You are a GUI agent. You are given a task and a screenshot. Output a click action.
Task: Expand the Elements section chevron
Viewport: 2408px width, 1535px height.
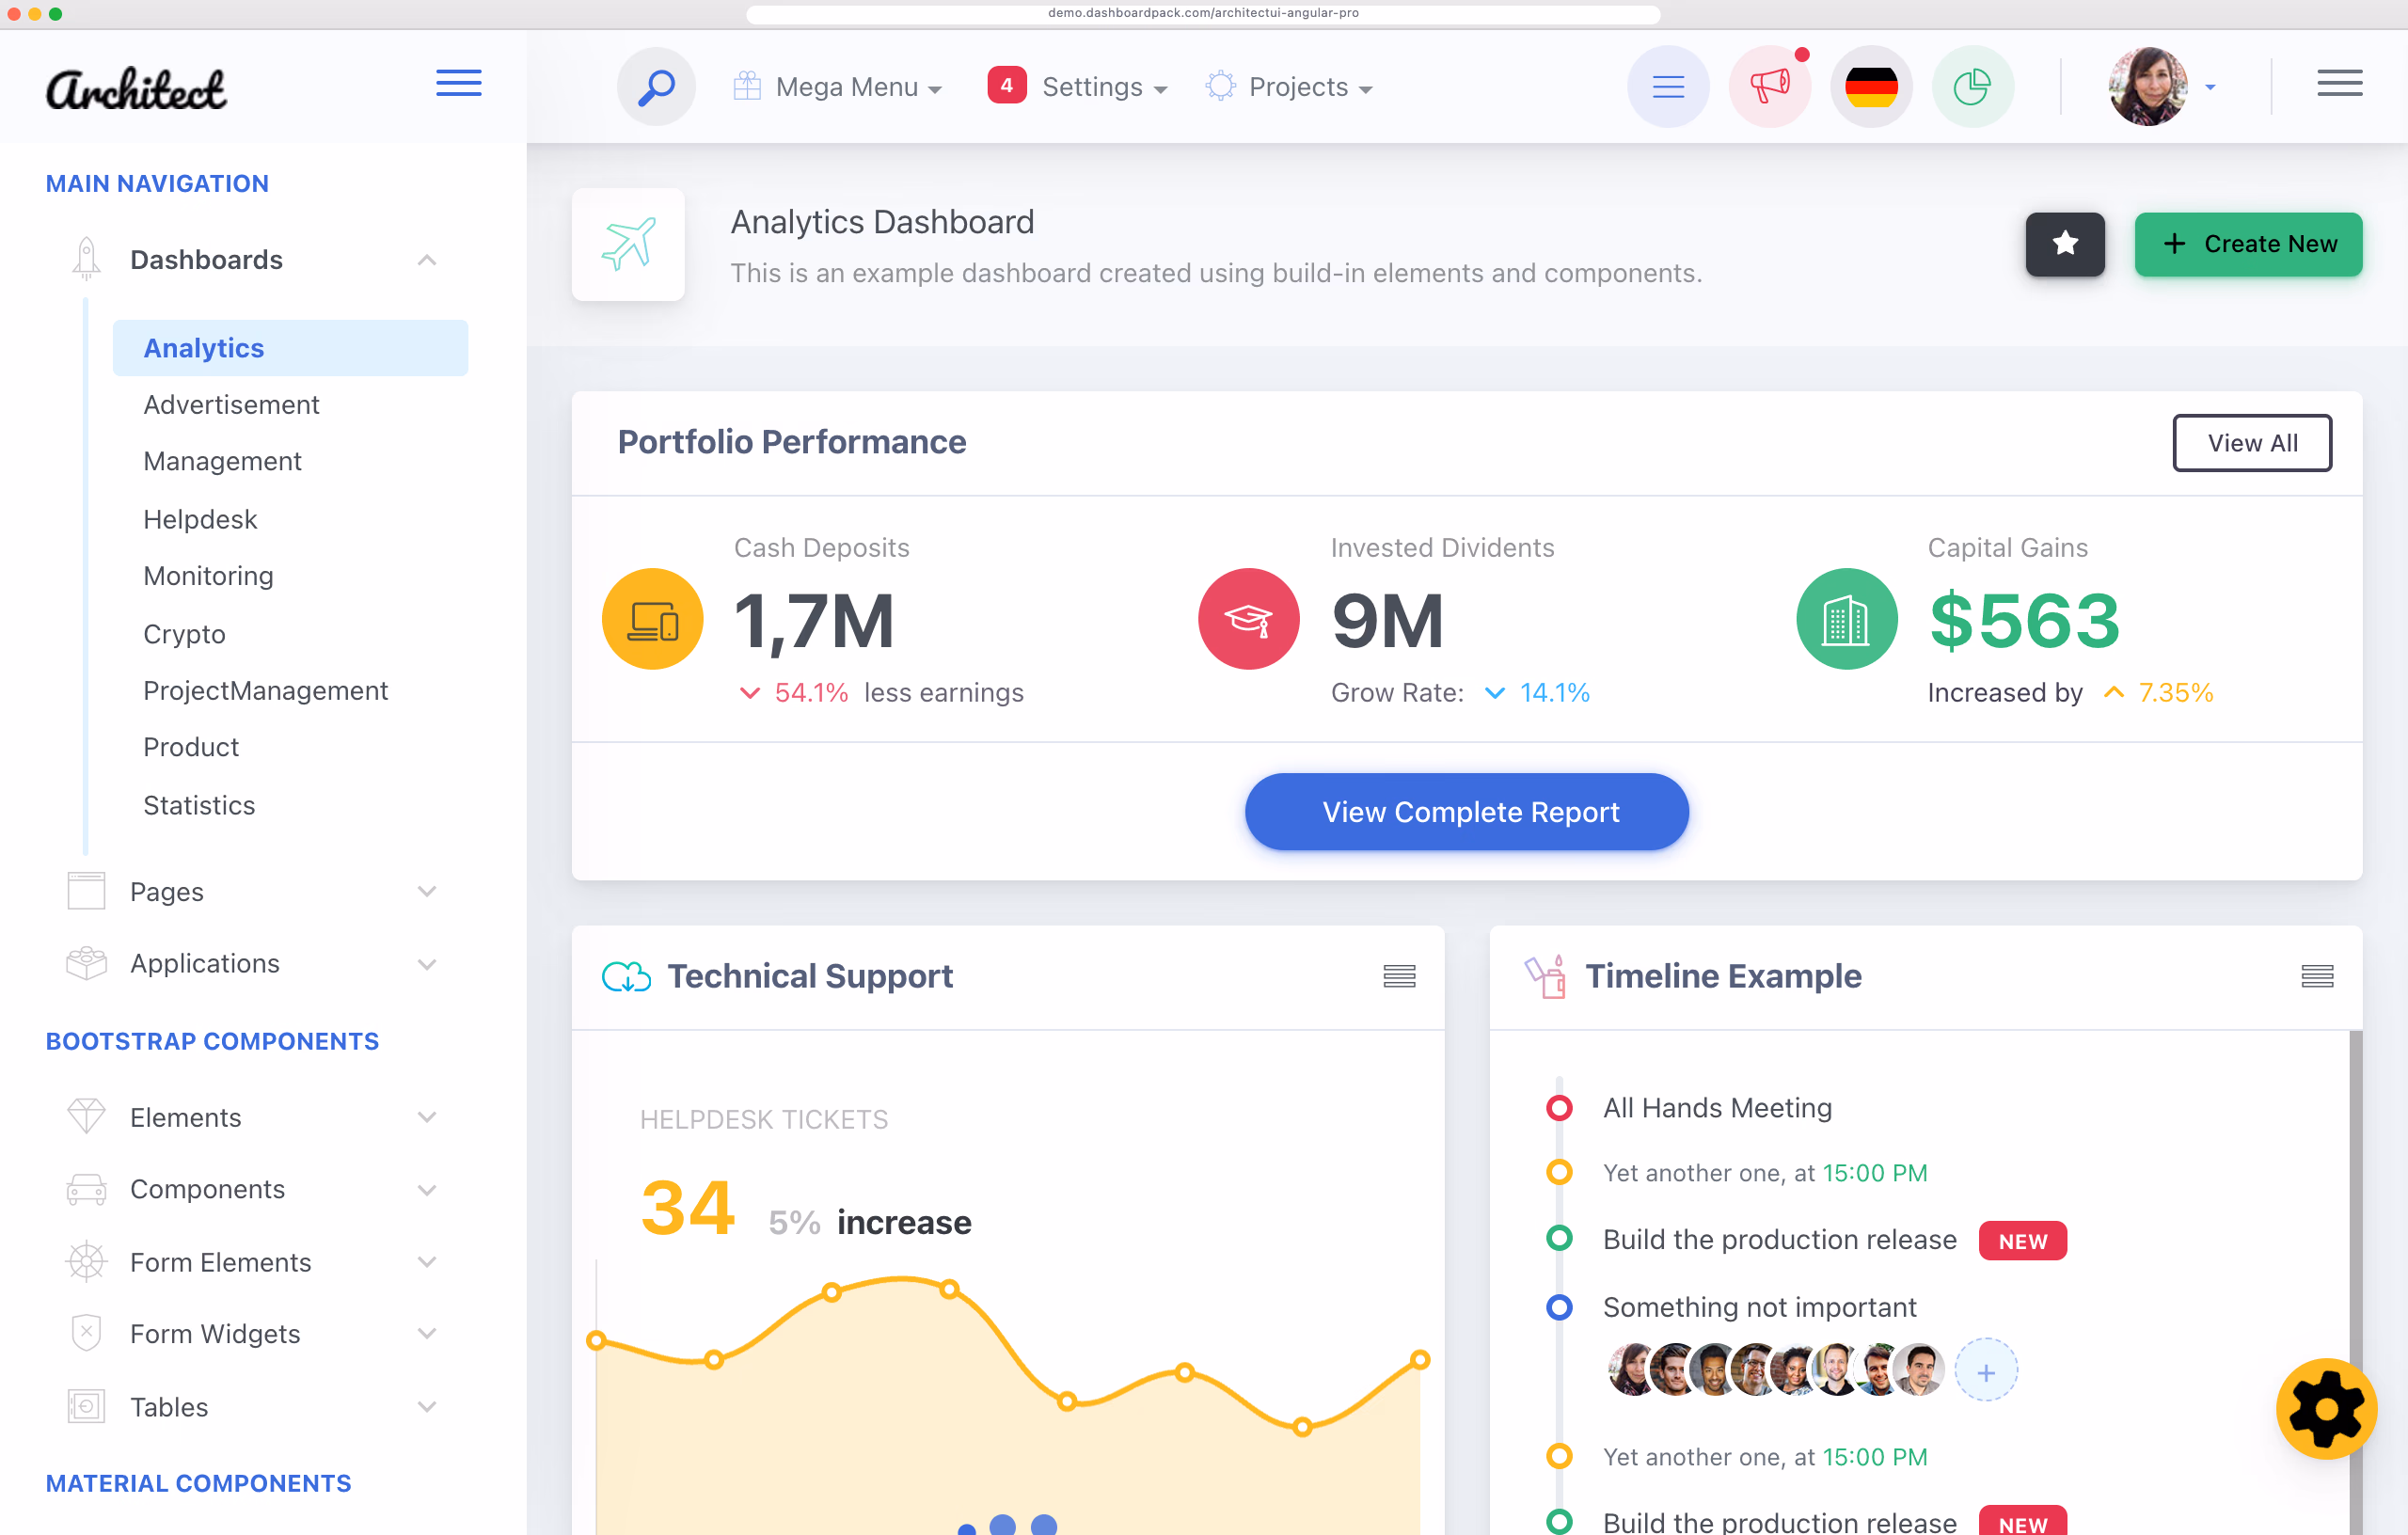427,1117
